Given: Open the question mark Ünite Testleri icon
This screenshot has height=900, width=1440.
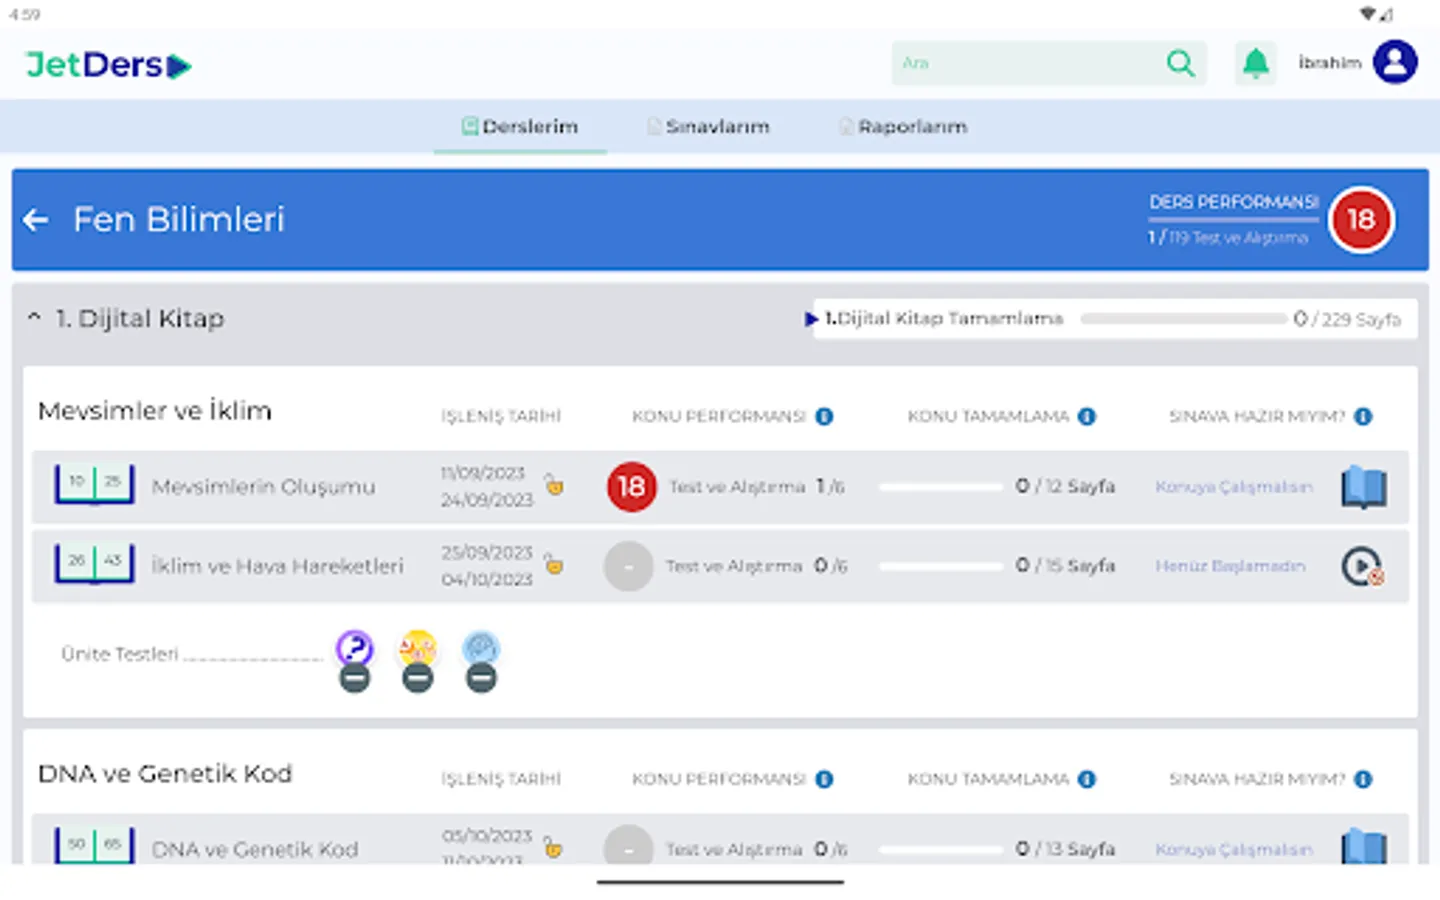Looking at the screenshot, I should point(355,648).
